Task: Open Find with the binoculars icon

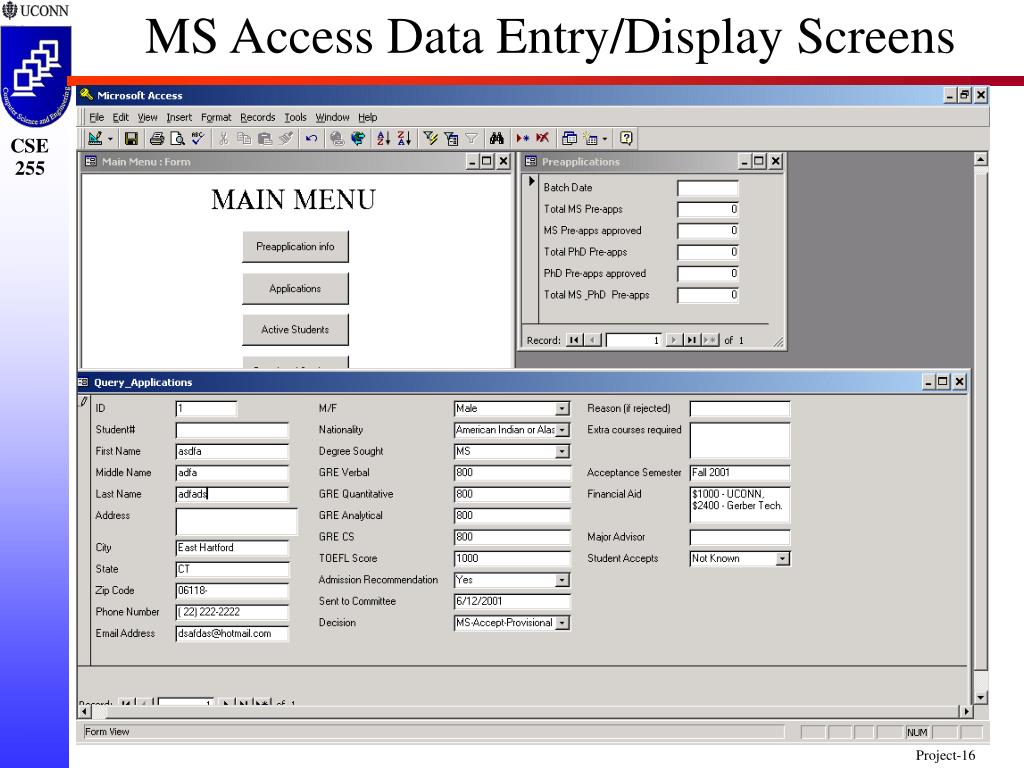Action: tap(497, 138)
